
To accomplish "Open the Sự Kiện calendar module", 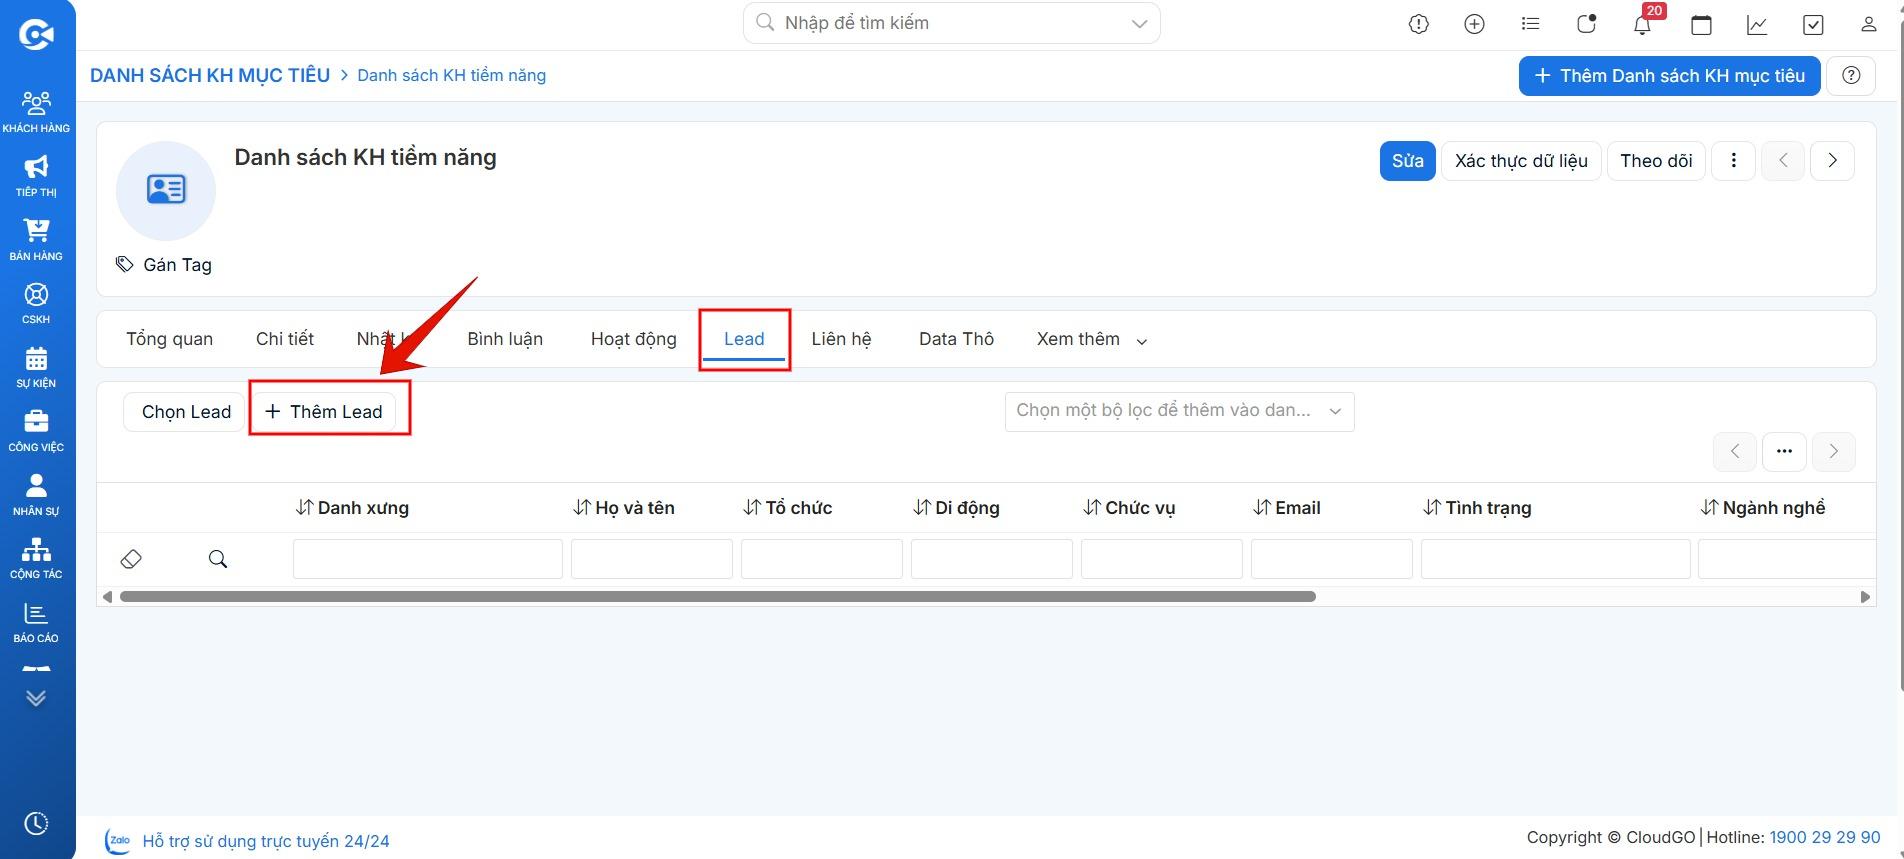I will [36, 366].
